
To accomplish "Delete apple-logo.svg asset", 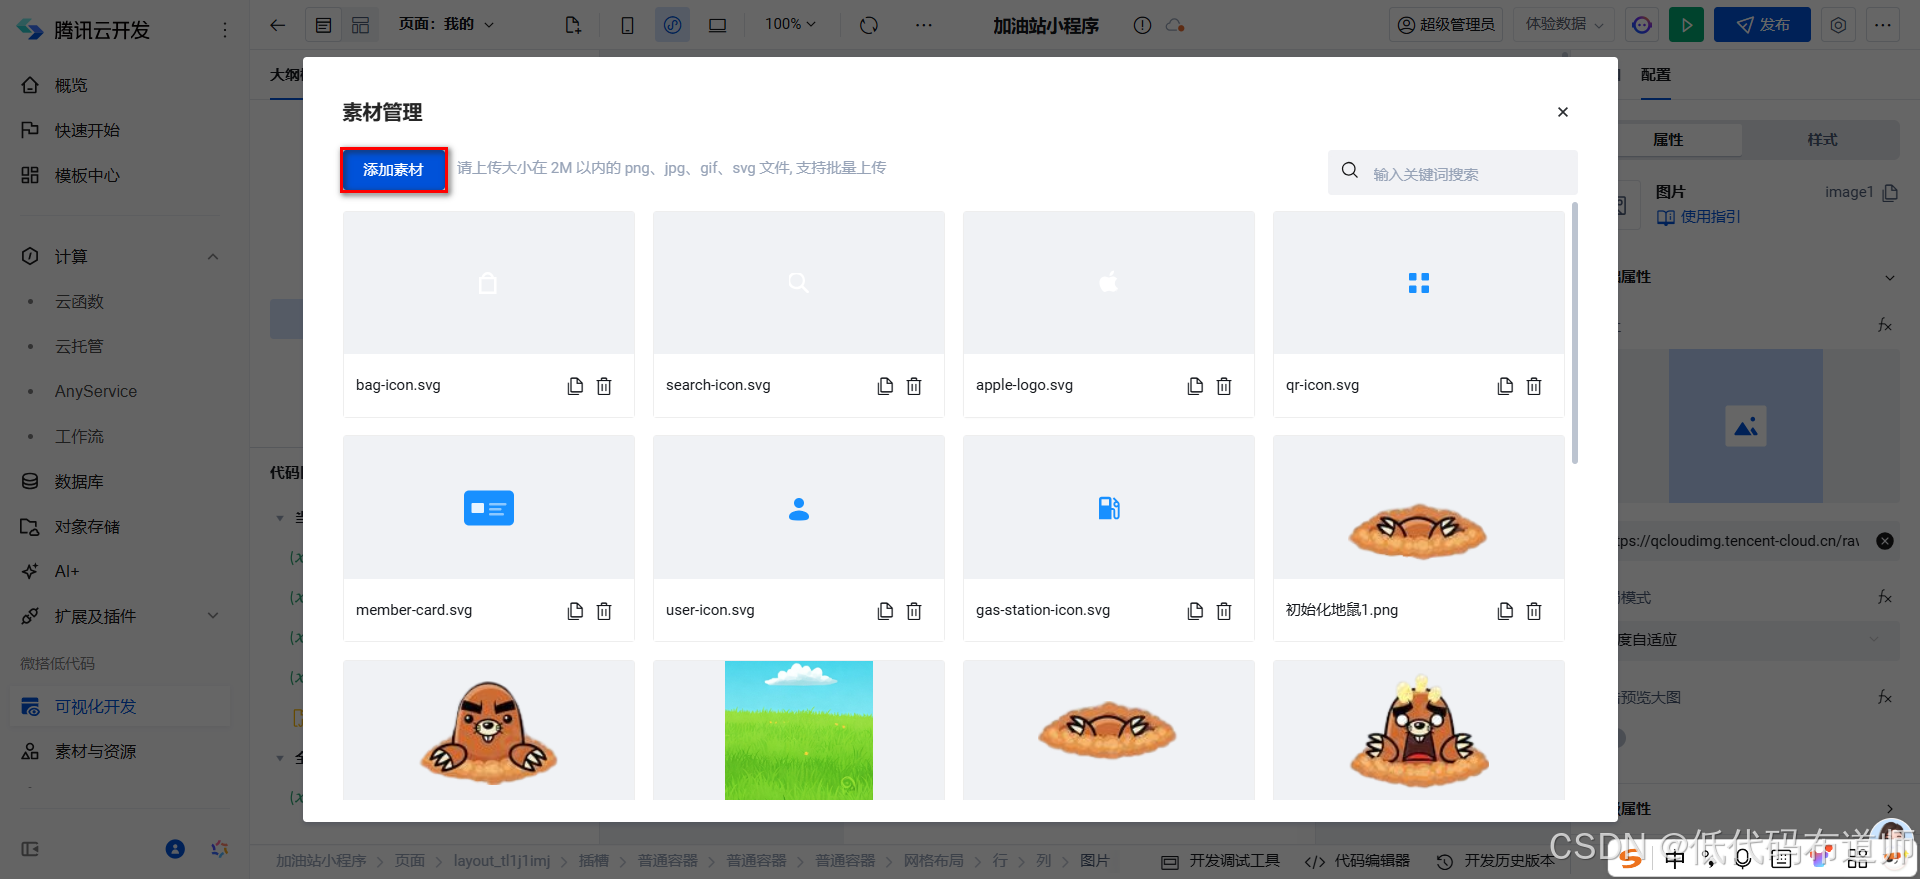I will [1224, 386].
